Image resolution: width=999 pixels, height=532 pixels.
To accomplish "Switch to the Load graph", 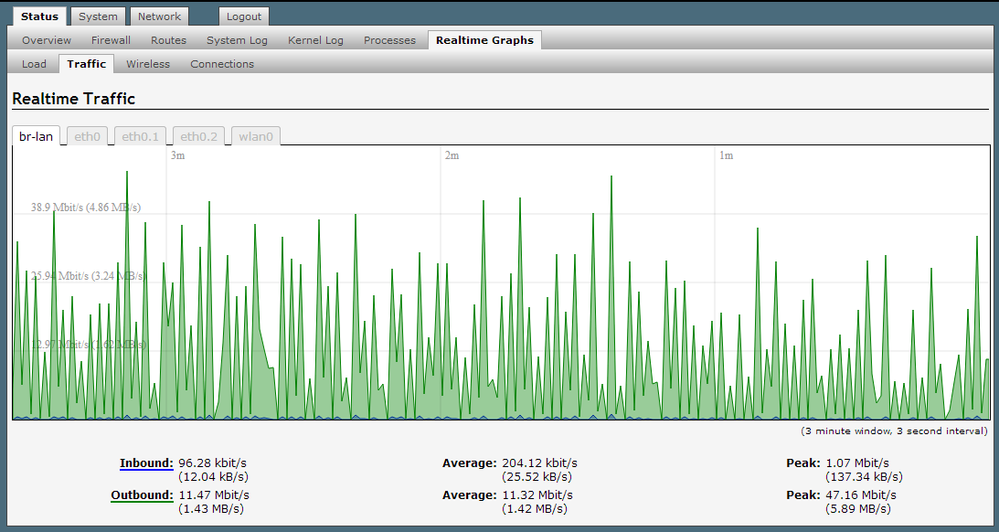I will [34, 64].
